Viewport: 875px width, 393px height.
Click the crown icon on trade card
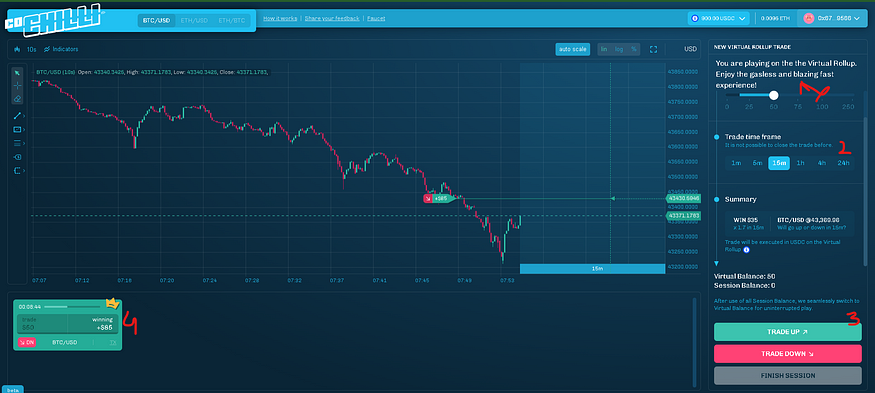[113, 304]
